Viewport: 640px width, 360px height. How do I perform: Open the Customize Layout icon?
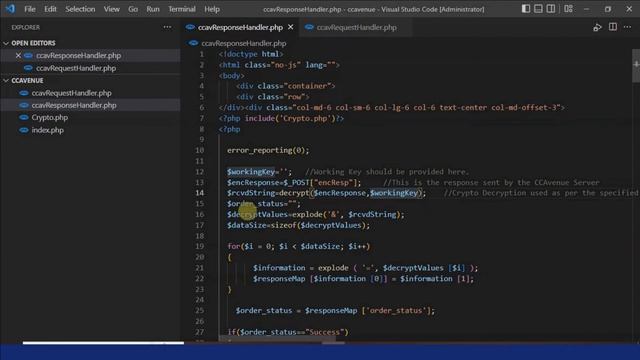[568, 9]
